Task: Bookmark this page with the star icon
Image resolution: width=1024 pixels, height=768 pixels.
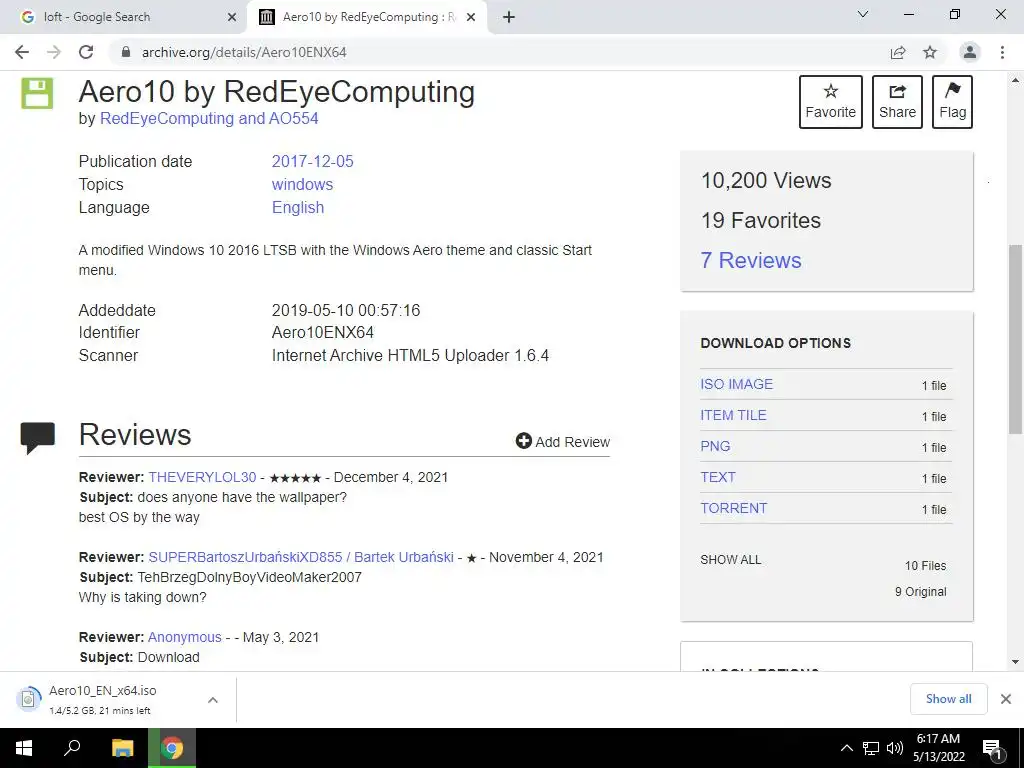Action: (x=930, y=52)
